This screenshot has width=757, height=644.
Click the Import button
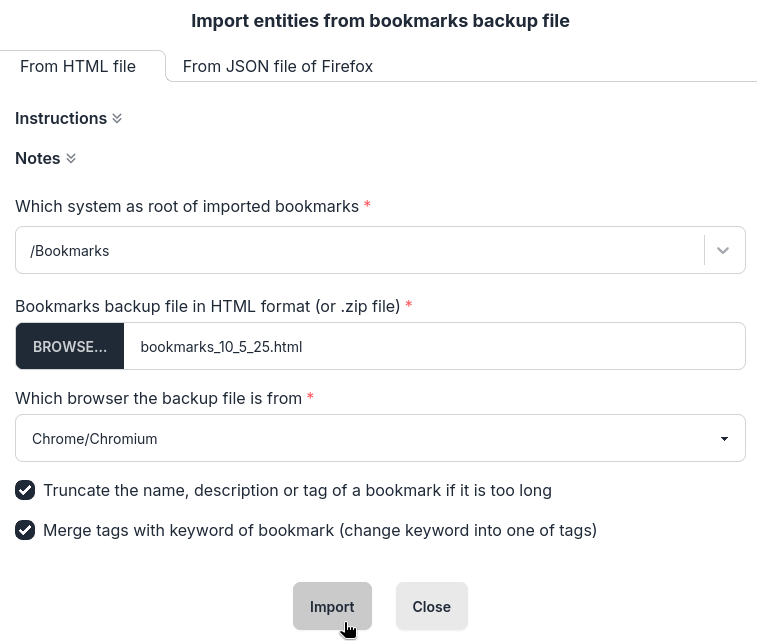click(332, 606)
